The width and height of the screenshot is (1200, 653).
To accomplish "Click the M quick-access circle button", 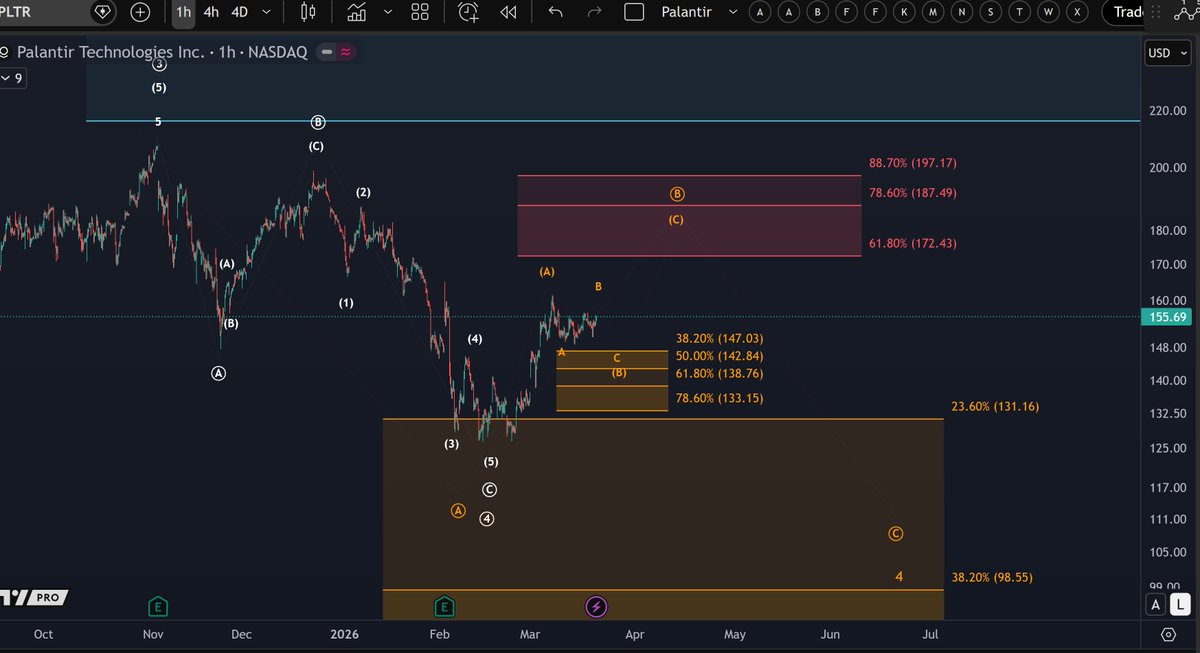I will click(933, 12).
